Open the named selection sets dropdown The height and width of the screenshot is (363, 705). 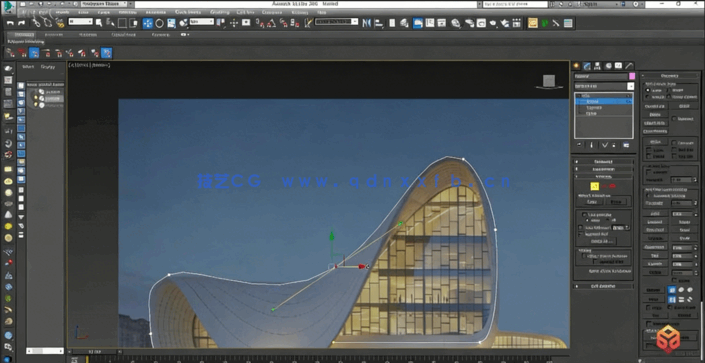[336, 22]
